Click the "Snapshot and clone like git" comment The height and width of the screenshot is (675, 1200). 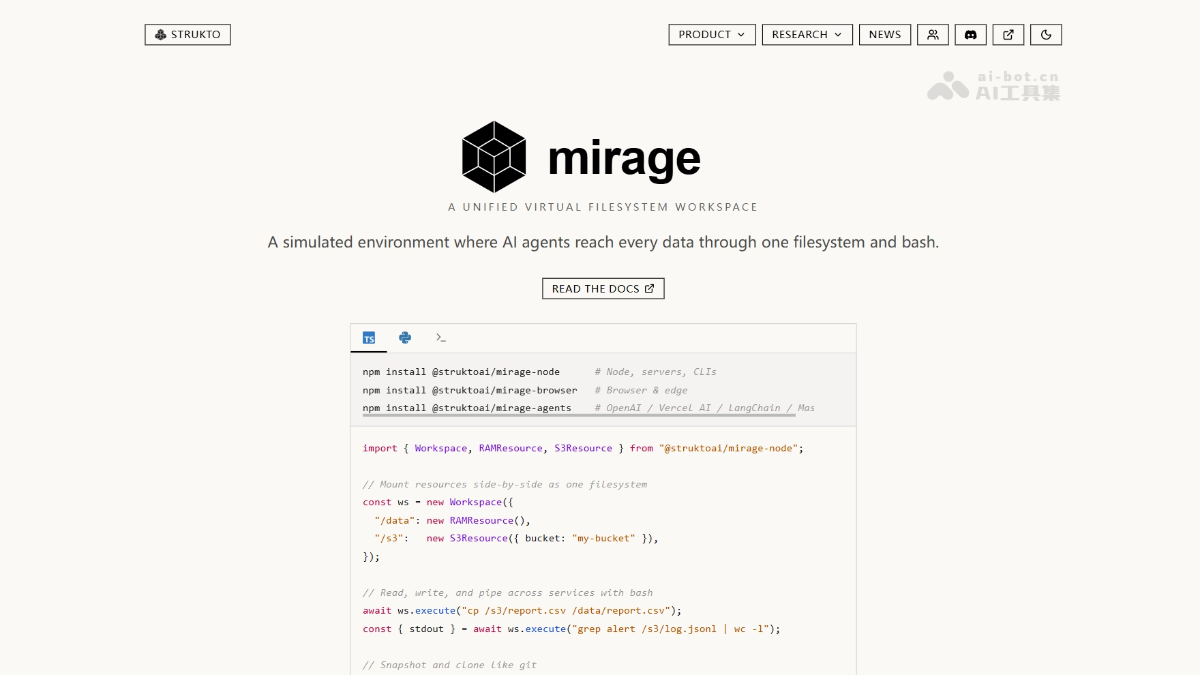pyautogui.click(x=450, y=665)
